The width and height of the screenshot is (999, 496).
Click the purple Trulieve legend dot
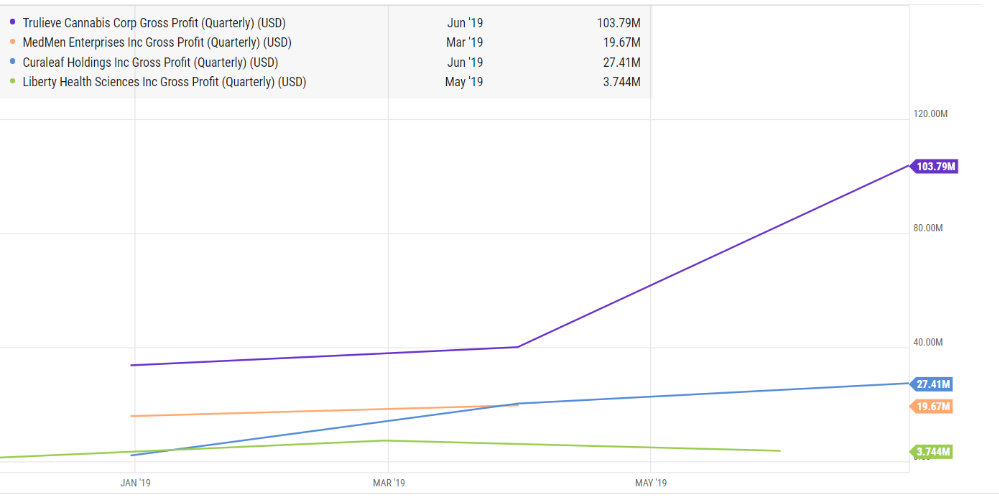pos(13,23)
